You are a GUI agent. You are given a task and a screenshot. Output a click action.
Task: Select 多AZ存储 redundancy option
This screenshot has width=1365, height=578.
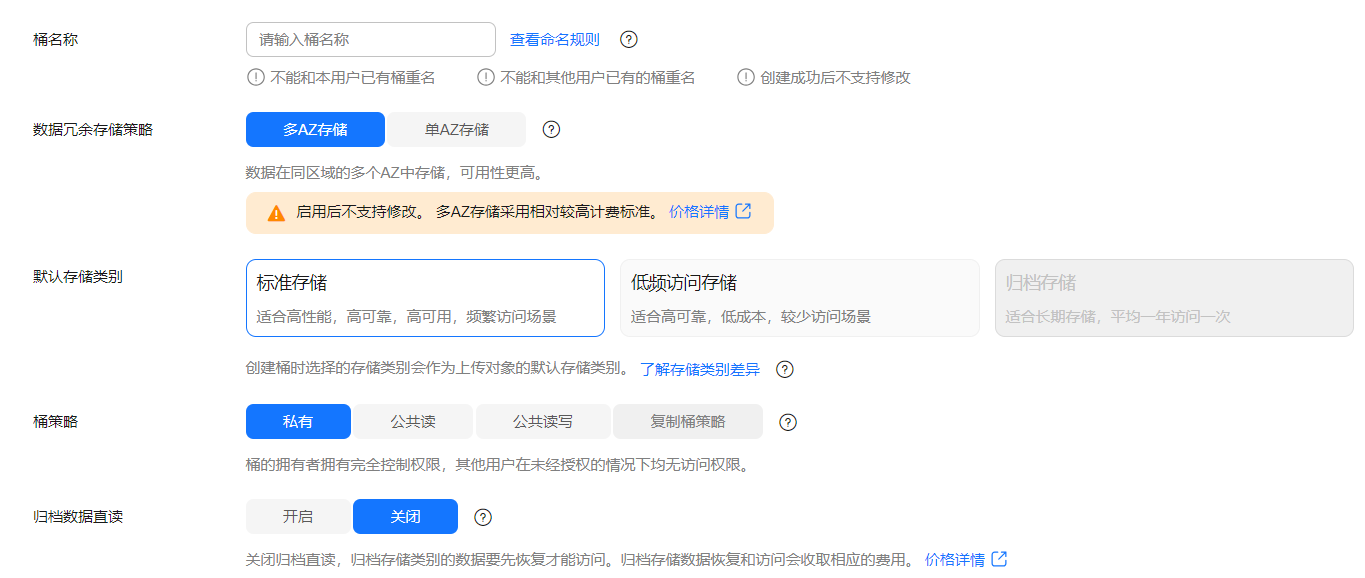(315, 130)
